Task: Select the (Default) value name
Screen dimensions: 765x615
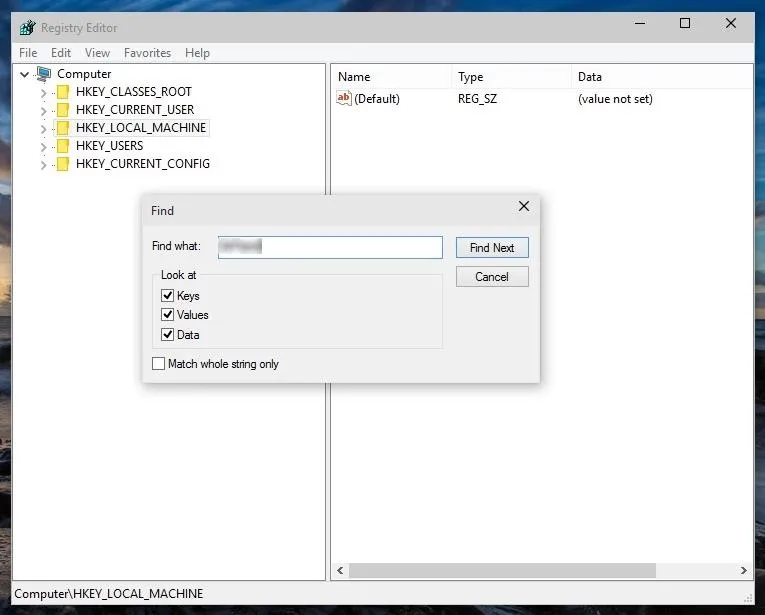Action: coord(377,99)
